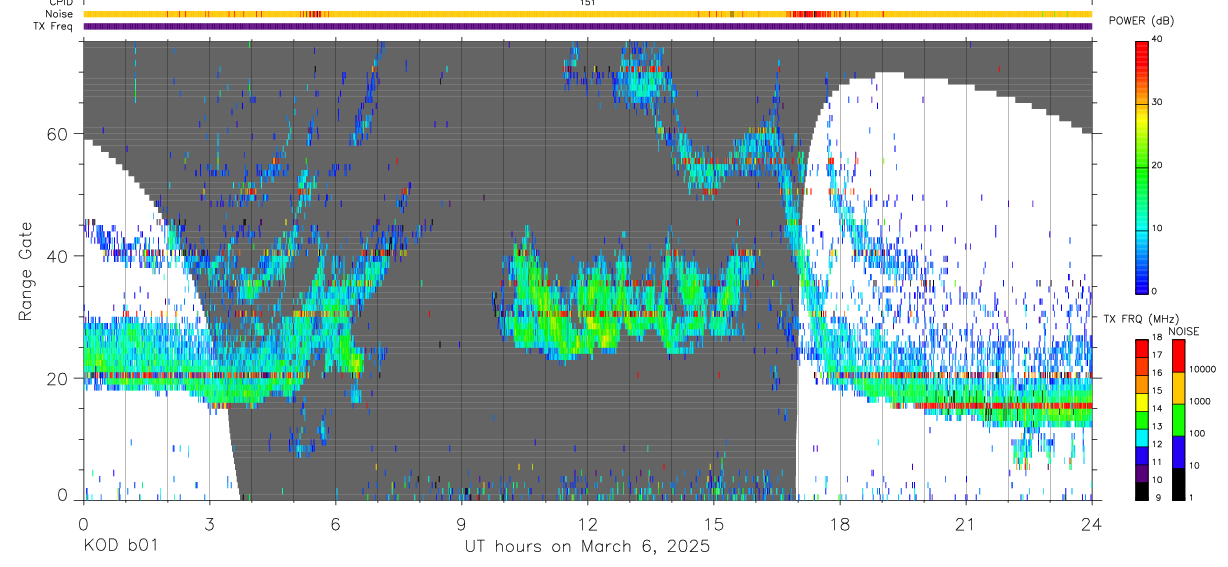Click the green 100–1000 NOISE swatch
Viewport: 1228px width, 567px height.
[x=1178, y=419]
